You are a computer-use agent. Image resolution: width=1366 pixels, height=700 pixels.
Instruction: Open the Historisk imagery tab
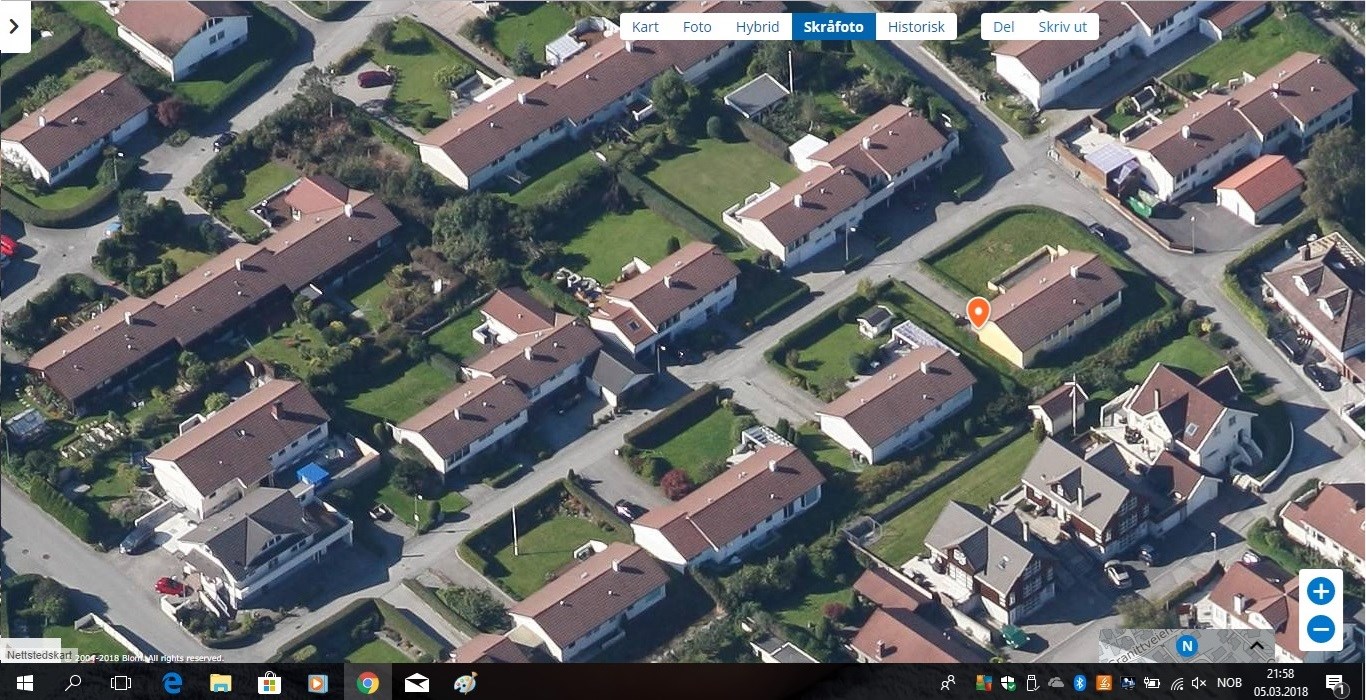[916, 27]
